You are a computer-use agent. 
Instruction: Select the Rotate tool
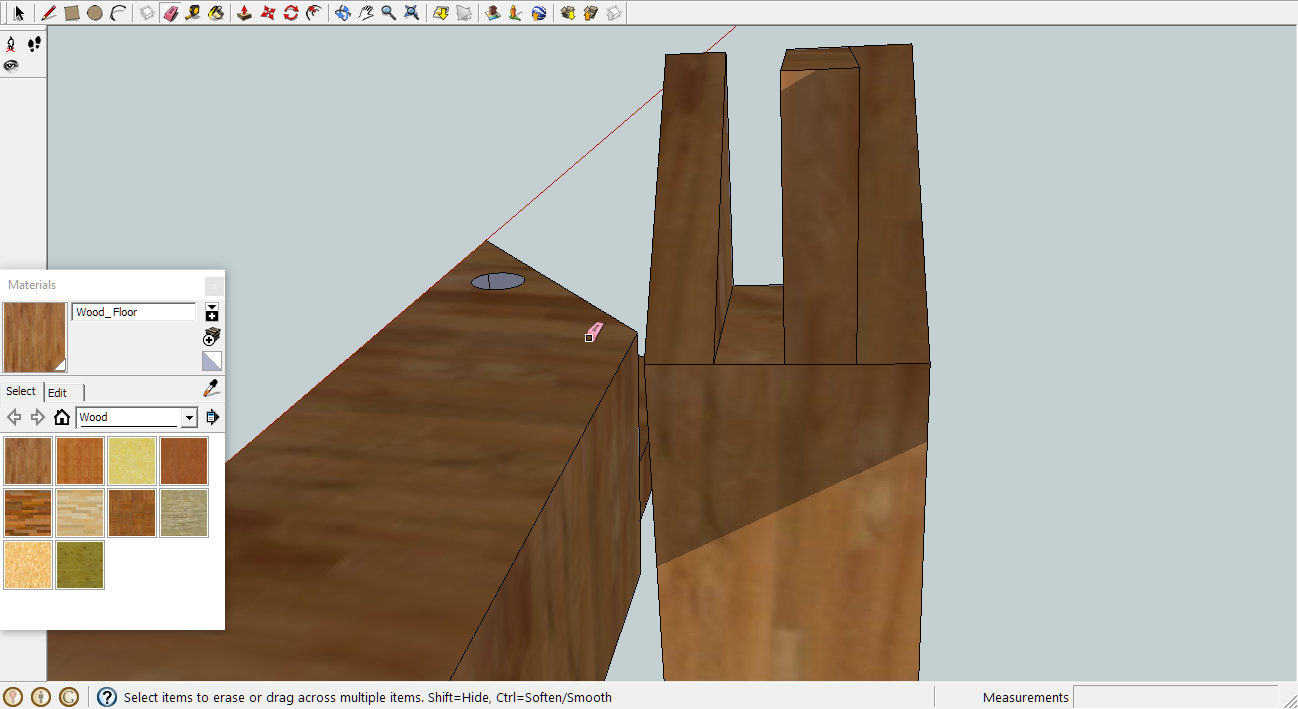tap(290, 13)
